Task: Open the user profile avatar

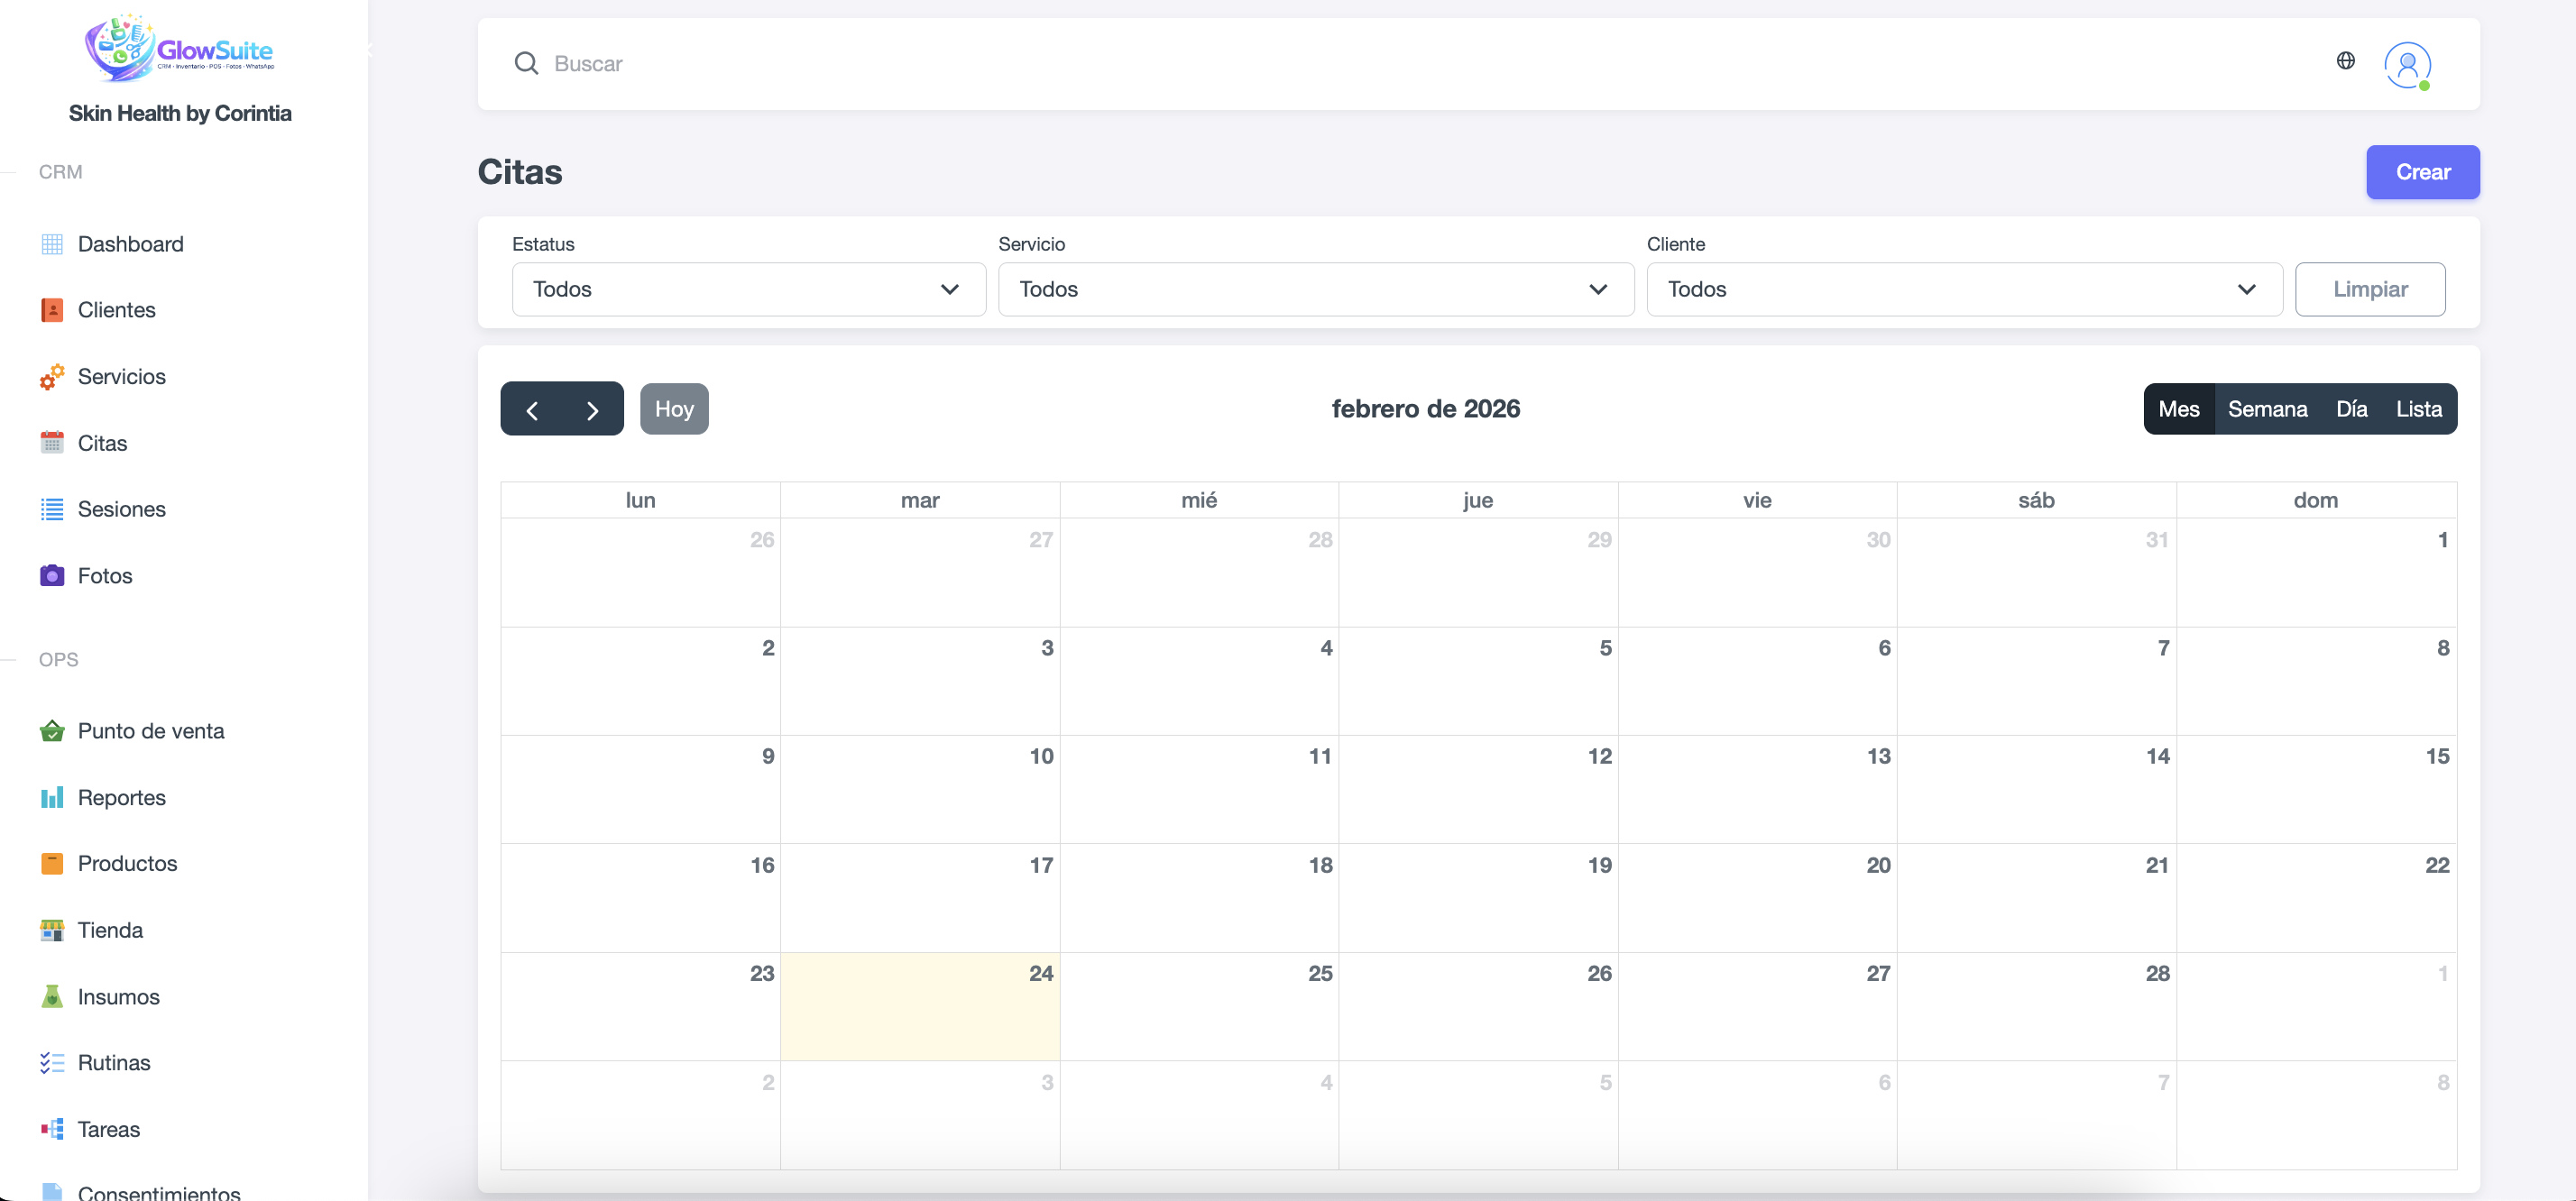Action: pos(2407,65)
